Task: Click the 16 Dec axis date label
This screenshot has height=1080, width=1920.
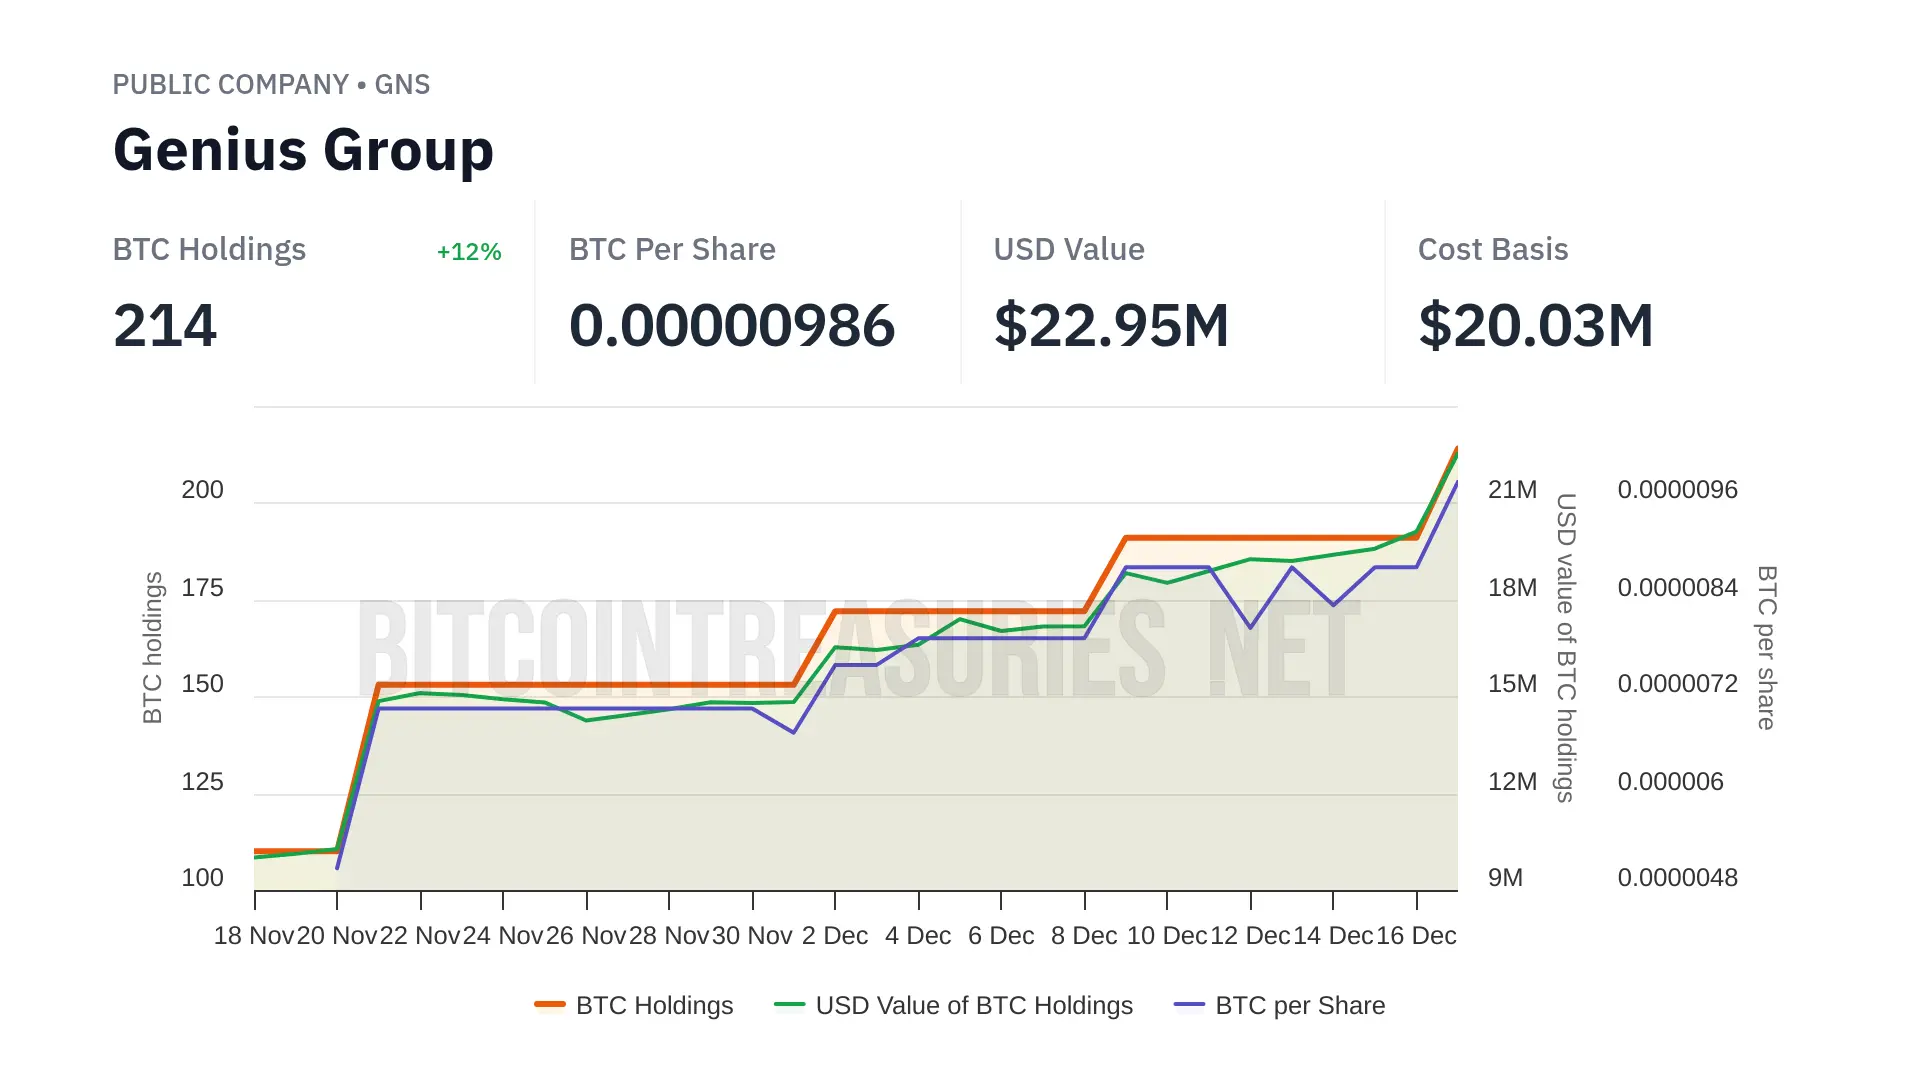Action: coord(1416,936)
